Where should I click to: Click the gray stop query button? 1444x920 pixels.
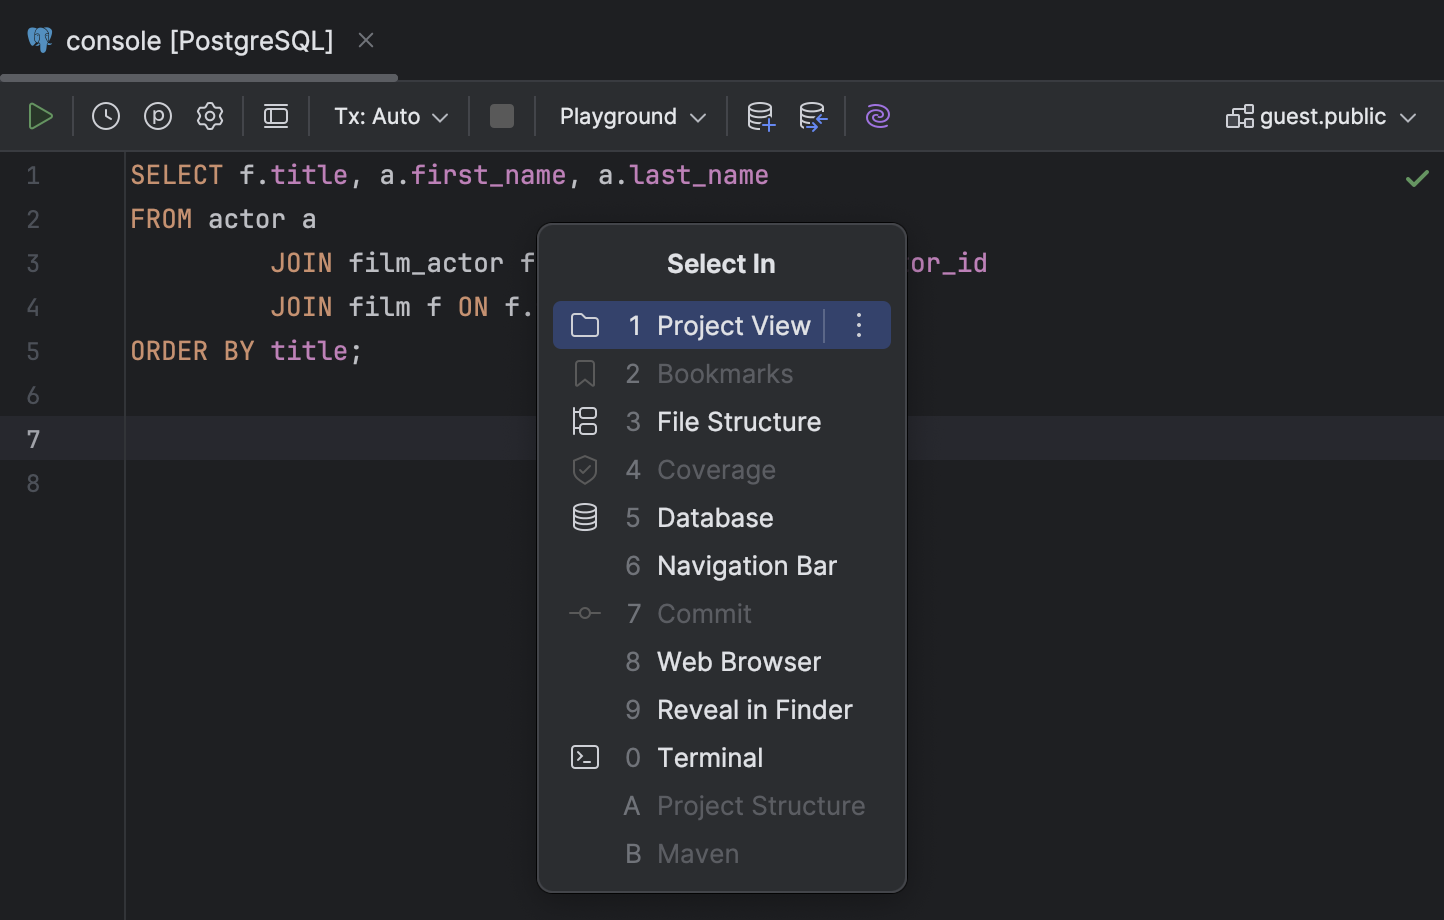click(501, 116)
